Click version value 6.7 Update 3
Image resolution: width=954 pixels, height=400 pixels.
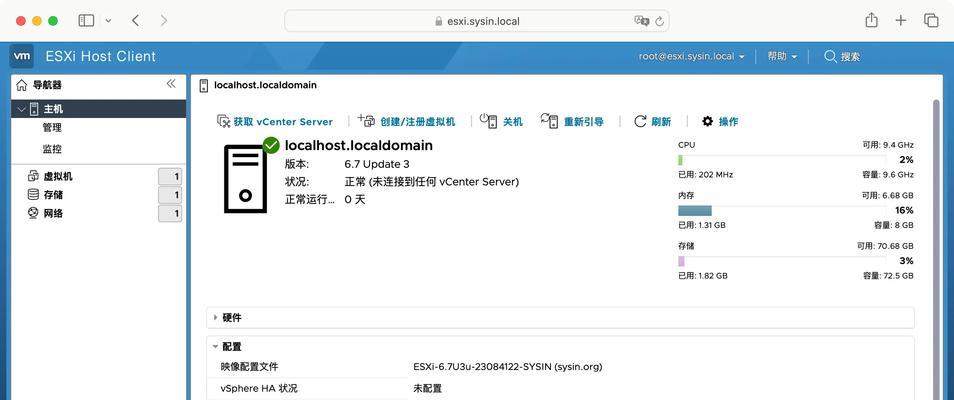377,164
